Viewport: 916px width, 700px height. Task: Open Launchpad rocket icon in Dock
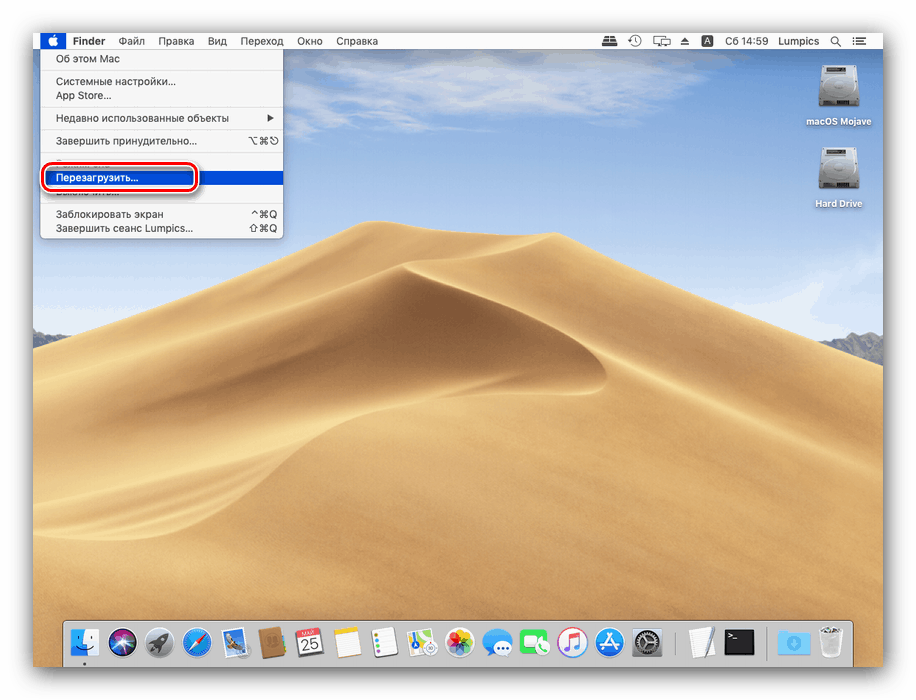(159, 643)
